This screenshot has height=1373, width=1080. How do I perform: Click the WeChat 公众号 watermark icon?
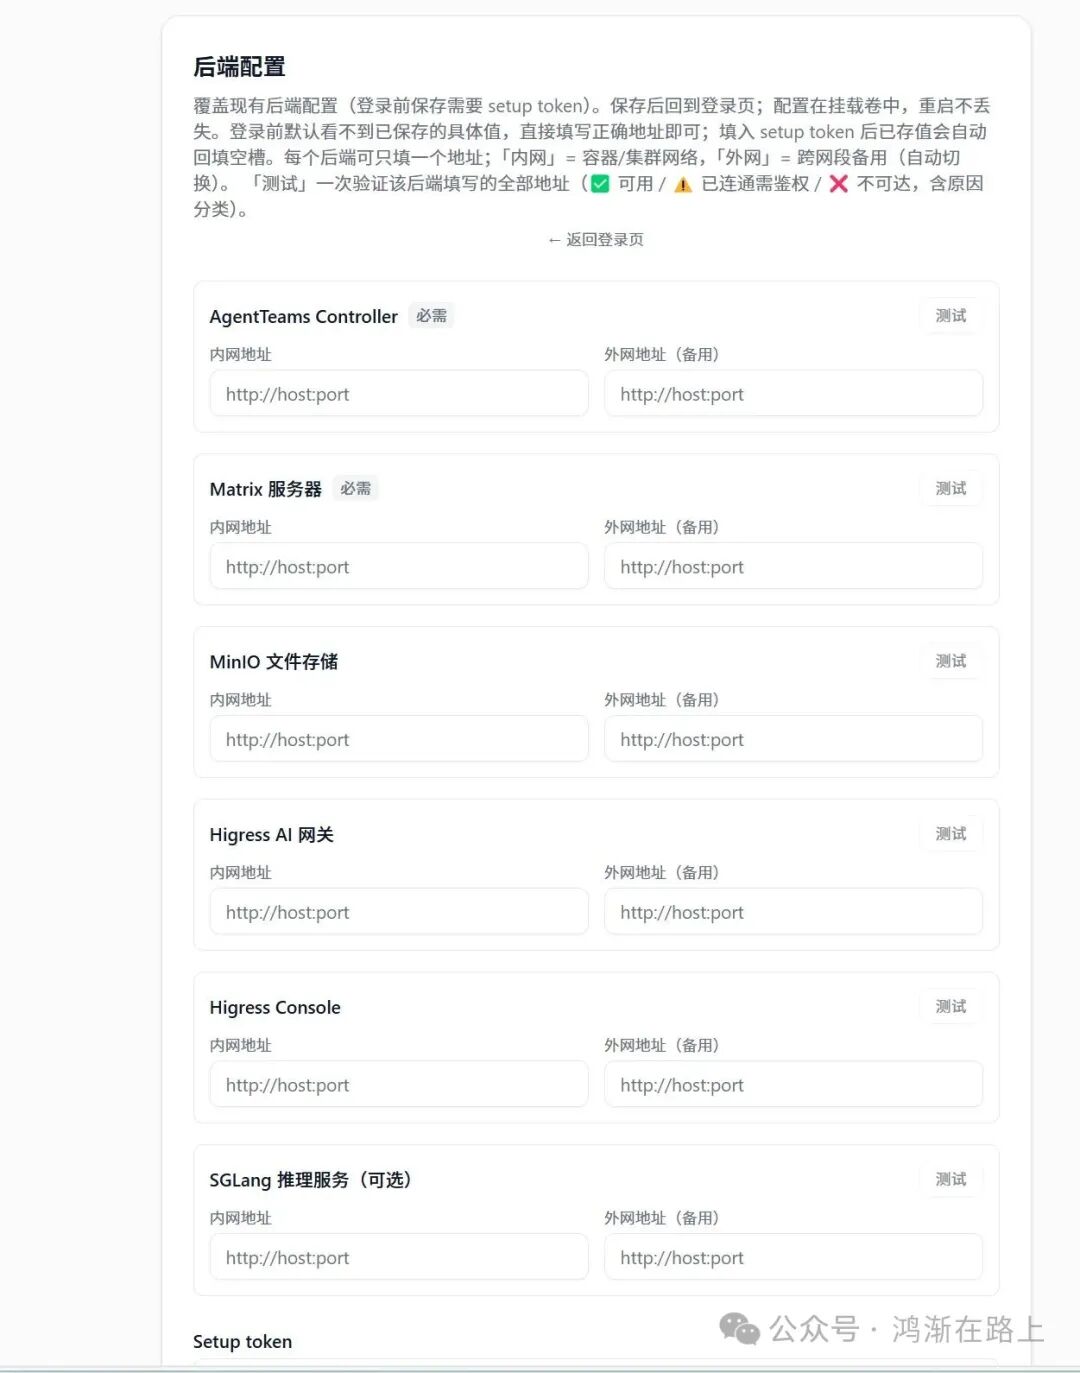tap(740, 1329)
